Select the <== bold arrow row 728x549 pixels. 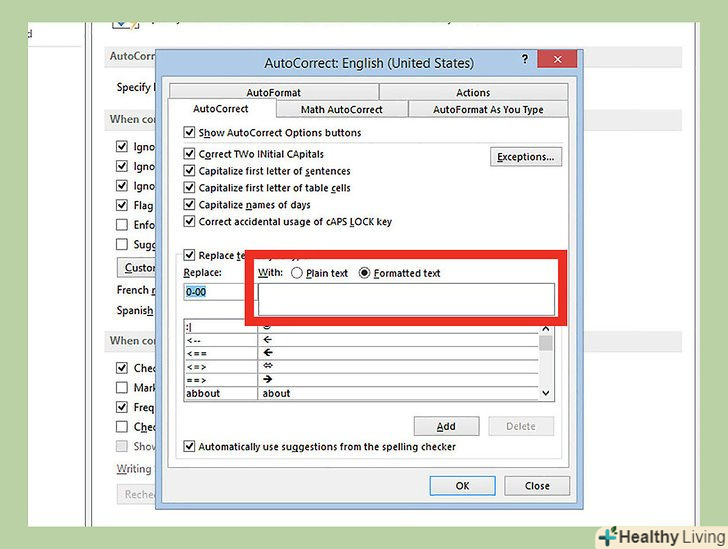coord(361,353)
